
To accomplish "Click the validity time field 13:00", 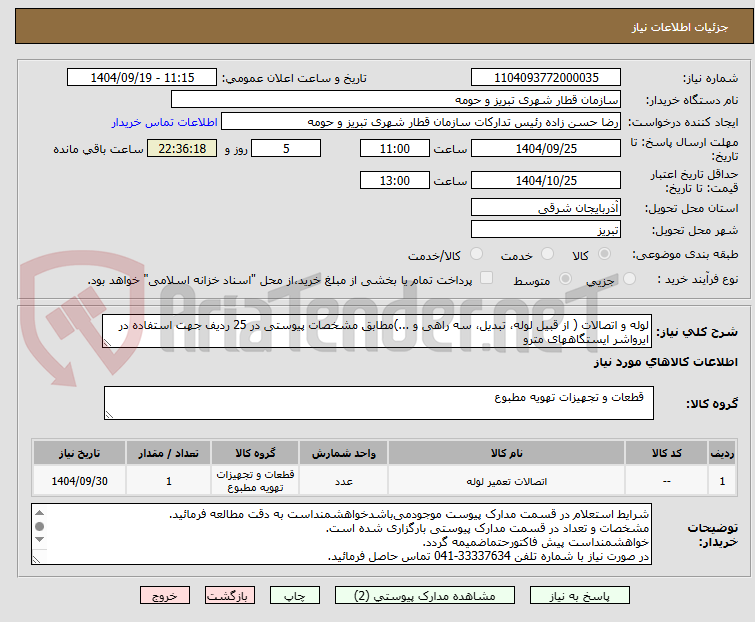I will tap(394, 181).
